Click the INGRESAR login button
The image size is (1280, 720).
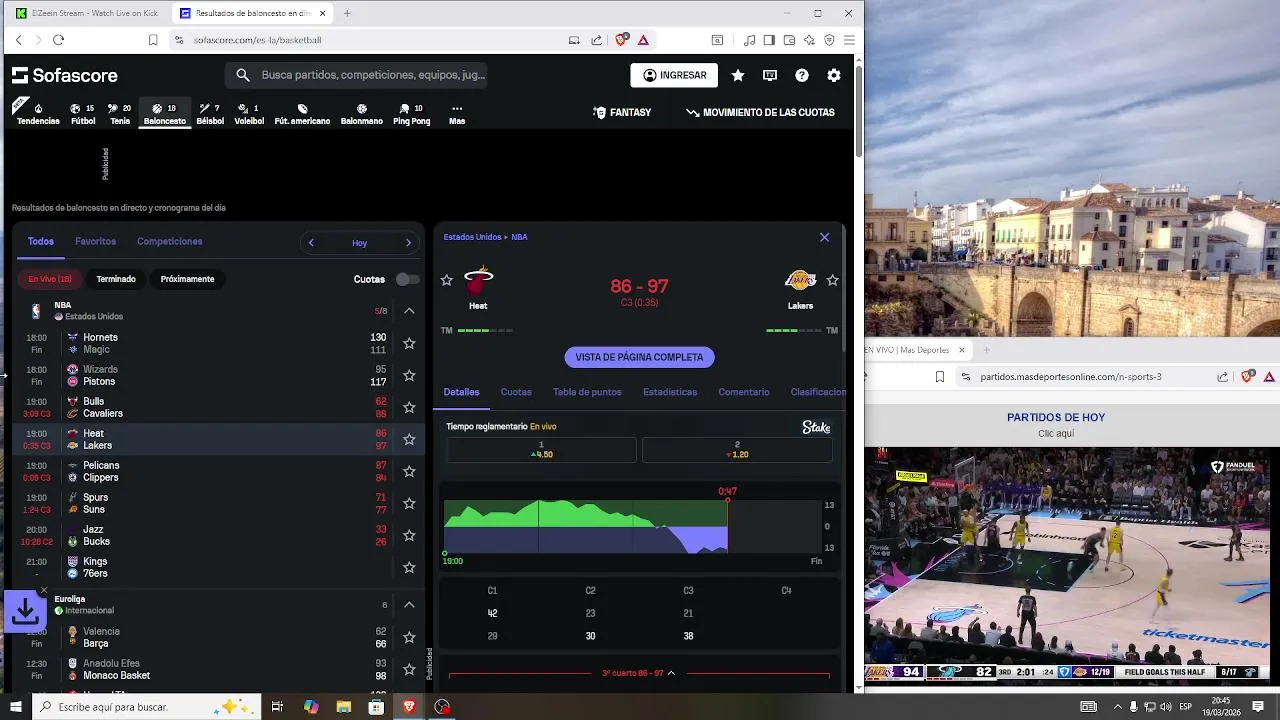[674, 75]
